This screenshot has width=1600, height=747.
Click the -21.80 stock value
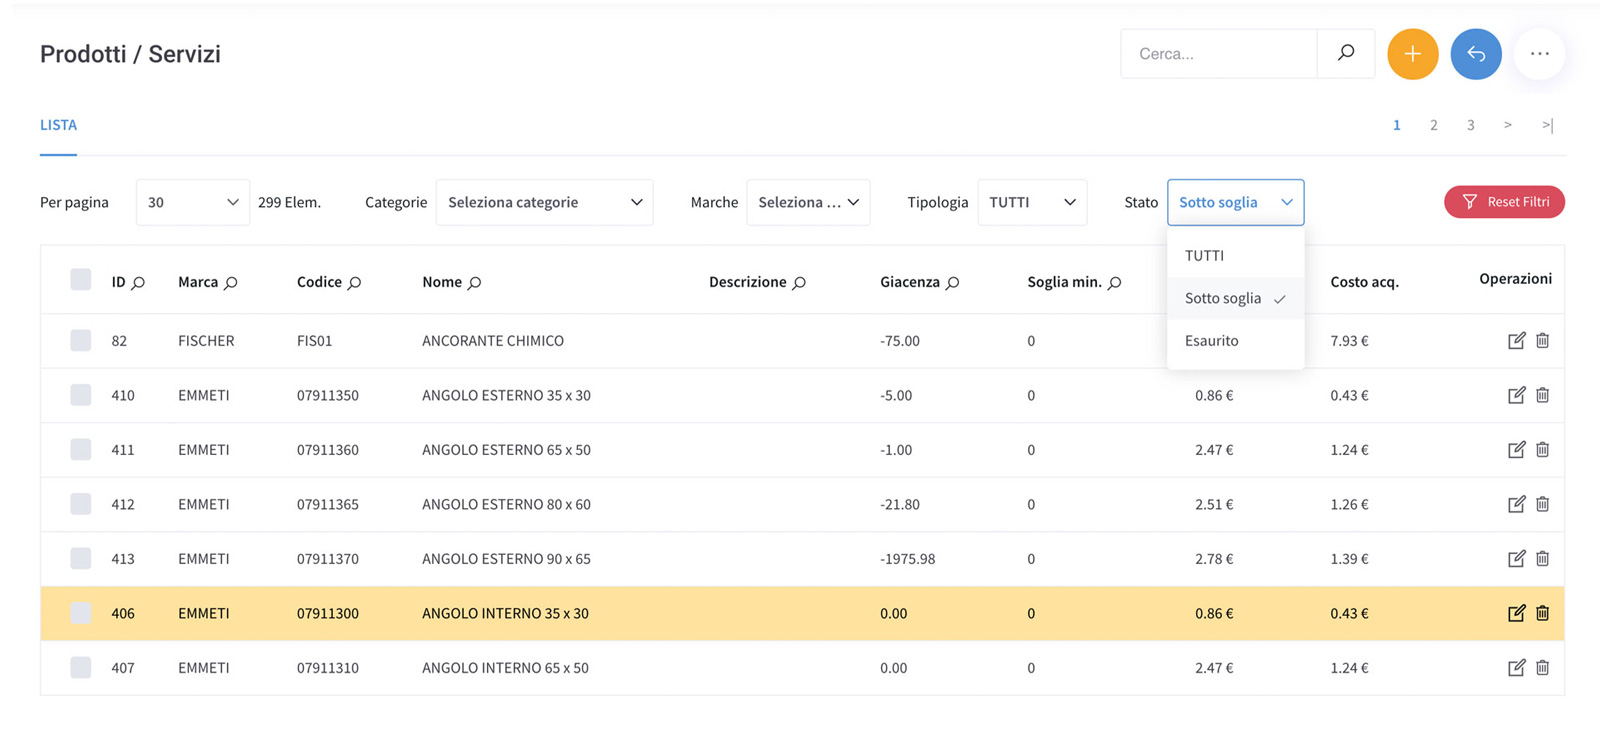coord(900,504)
